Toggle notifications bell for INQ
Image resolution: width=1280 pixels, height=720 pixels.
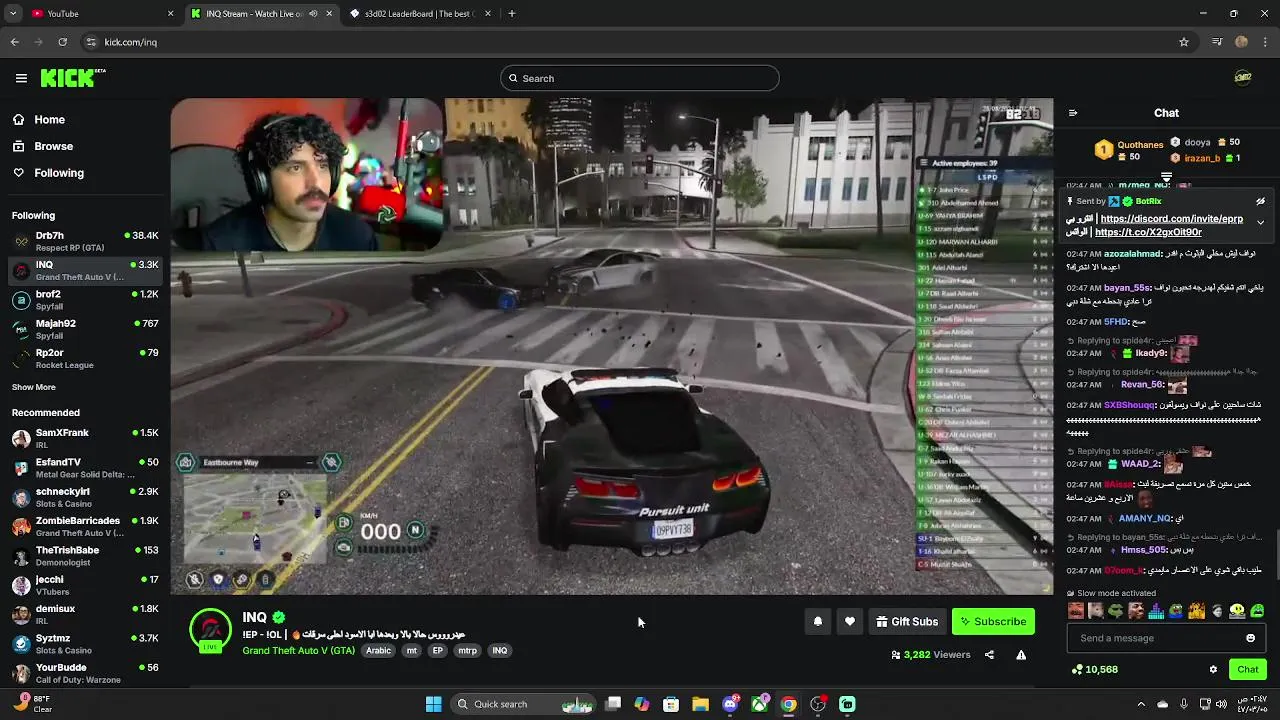pos(818,622)
